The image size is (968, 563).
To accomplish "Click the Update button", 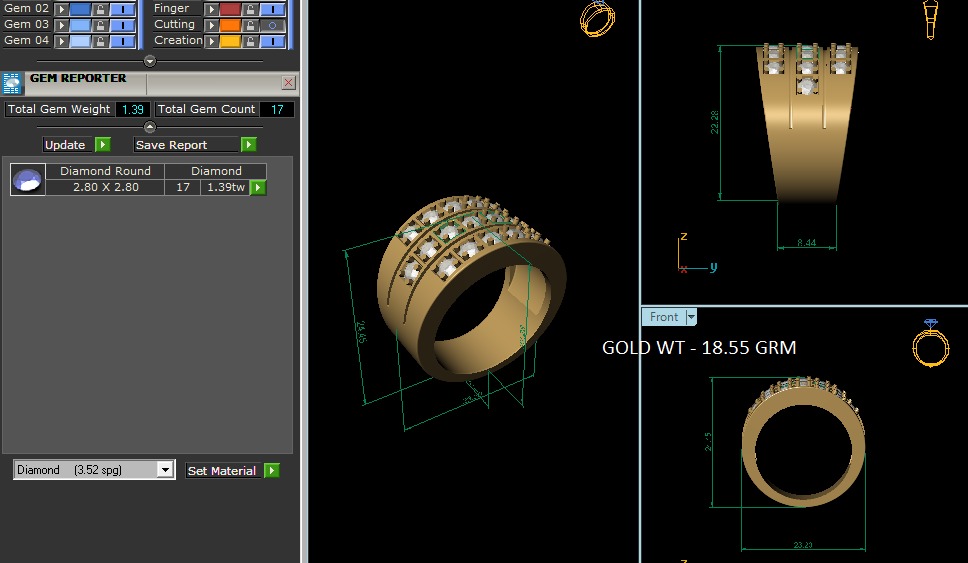I will click(67, 144).
